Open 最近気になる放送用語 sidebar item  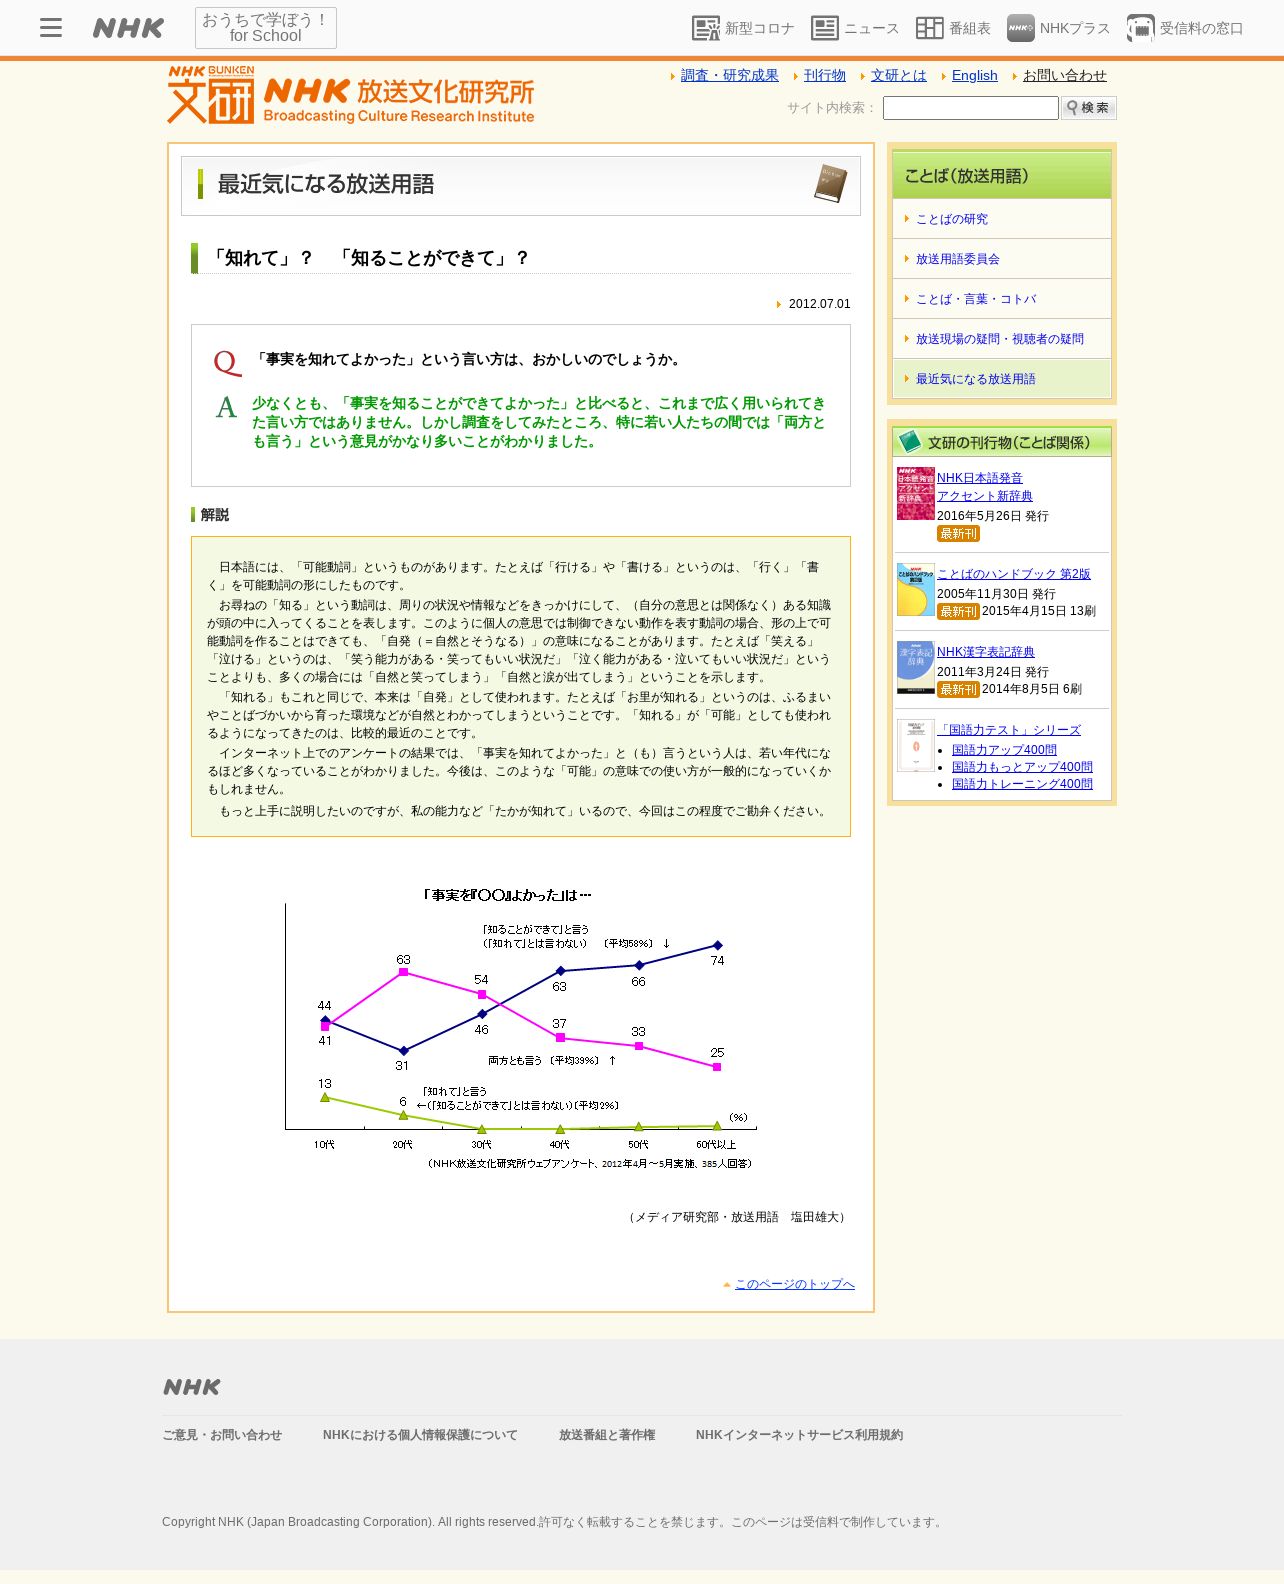click(1001, 379)
